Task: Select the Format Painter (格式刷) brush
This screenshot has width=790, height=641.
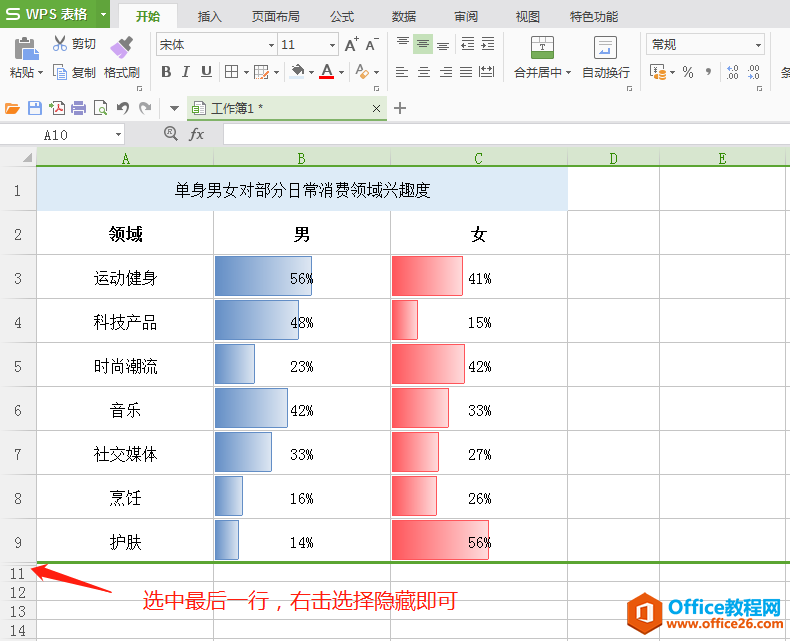Action: [121, 47]
